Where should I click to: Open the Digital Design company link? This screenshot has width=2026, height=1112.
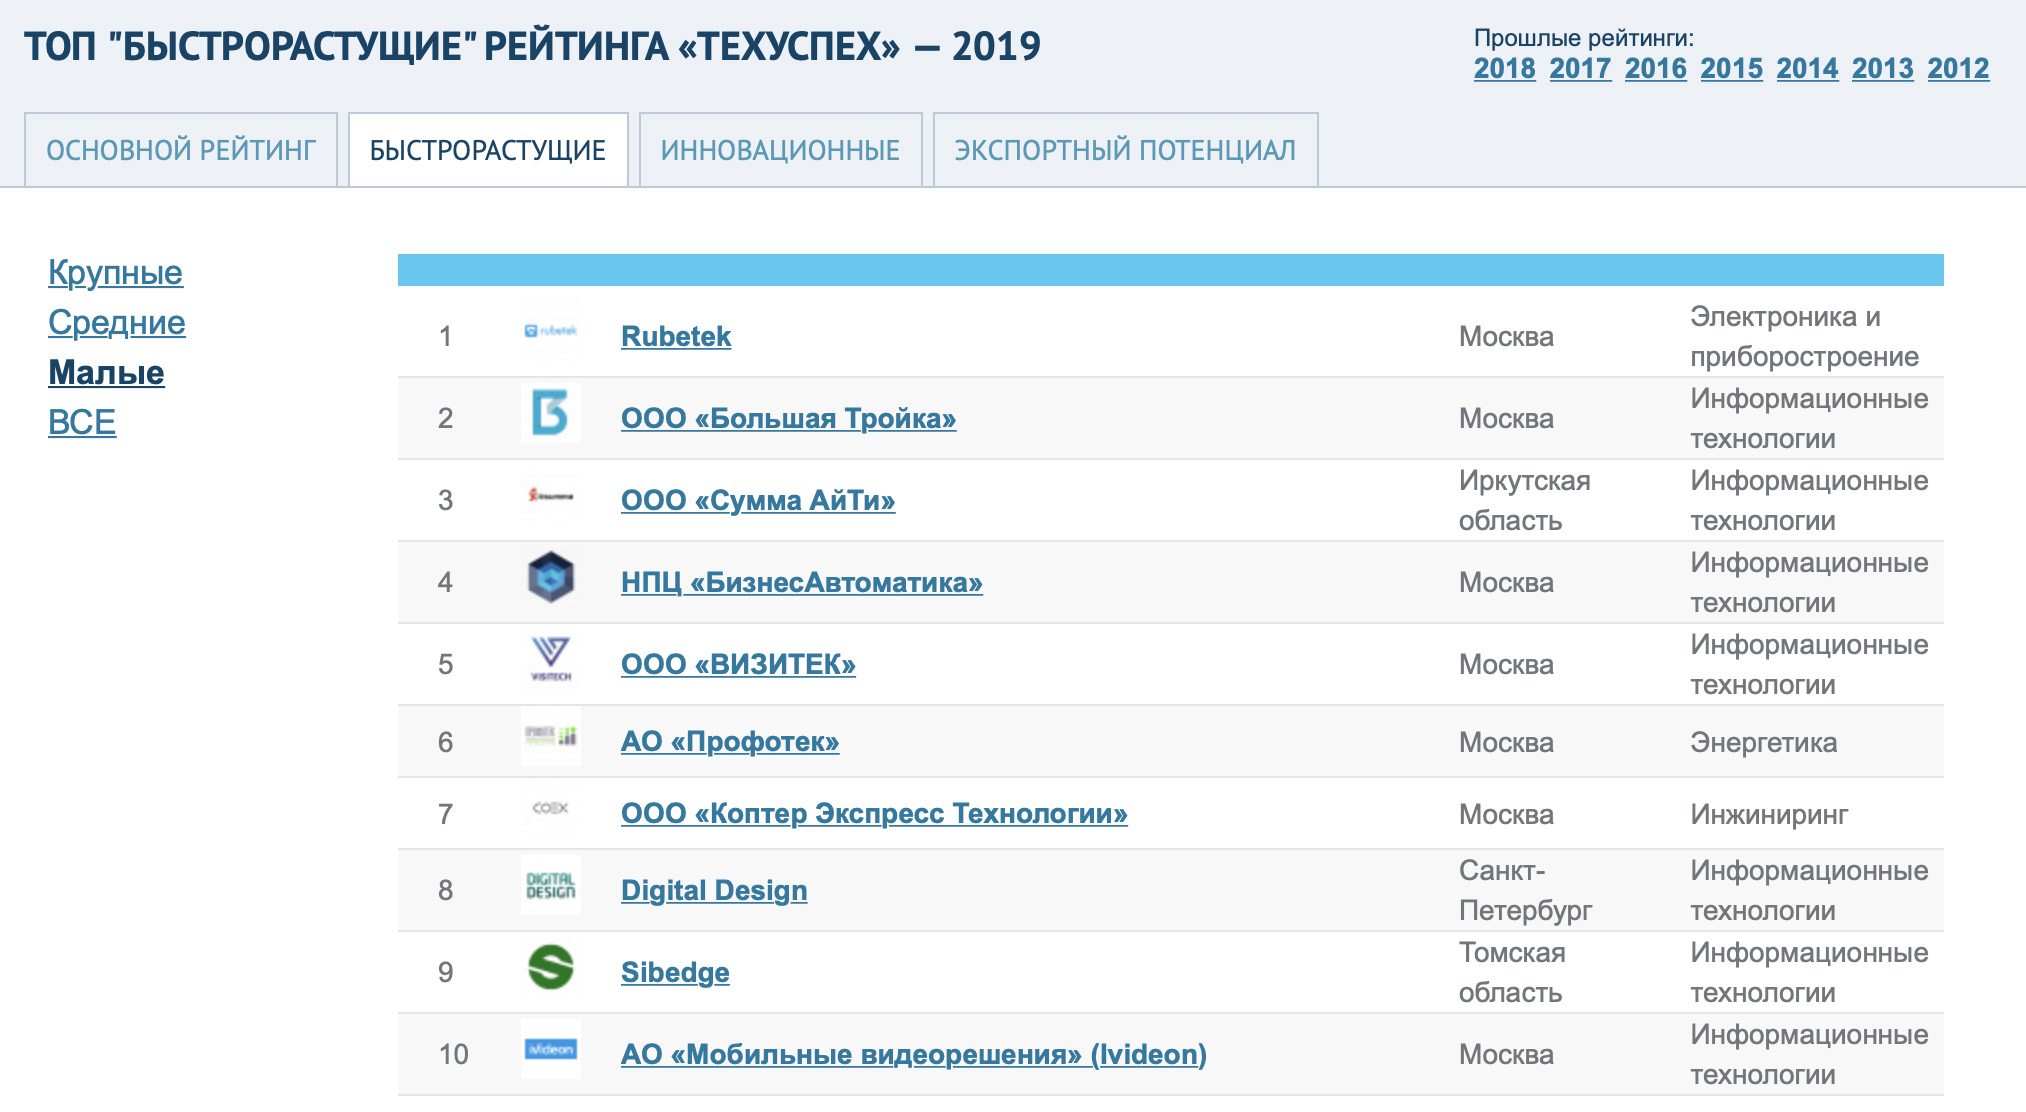pos(714,890)
